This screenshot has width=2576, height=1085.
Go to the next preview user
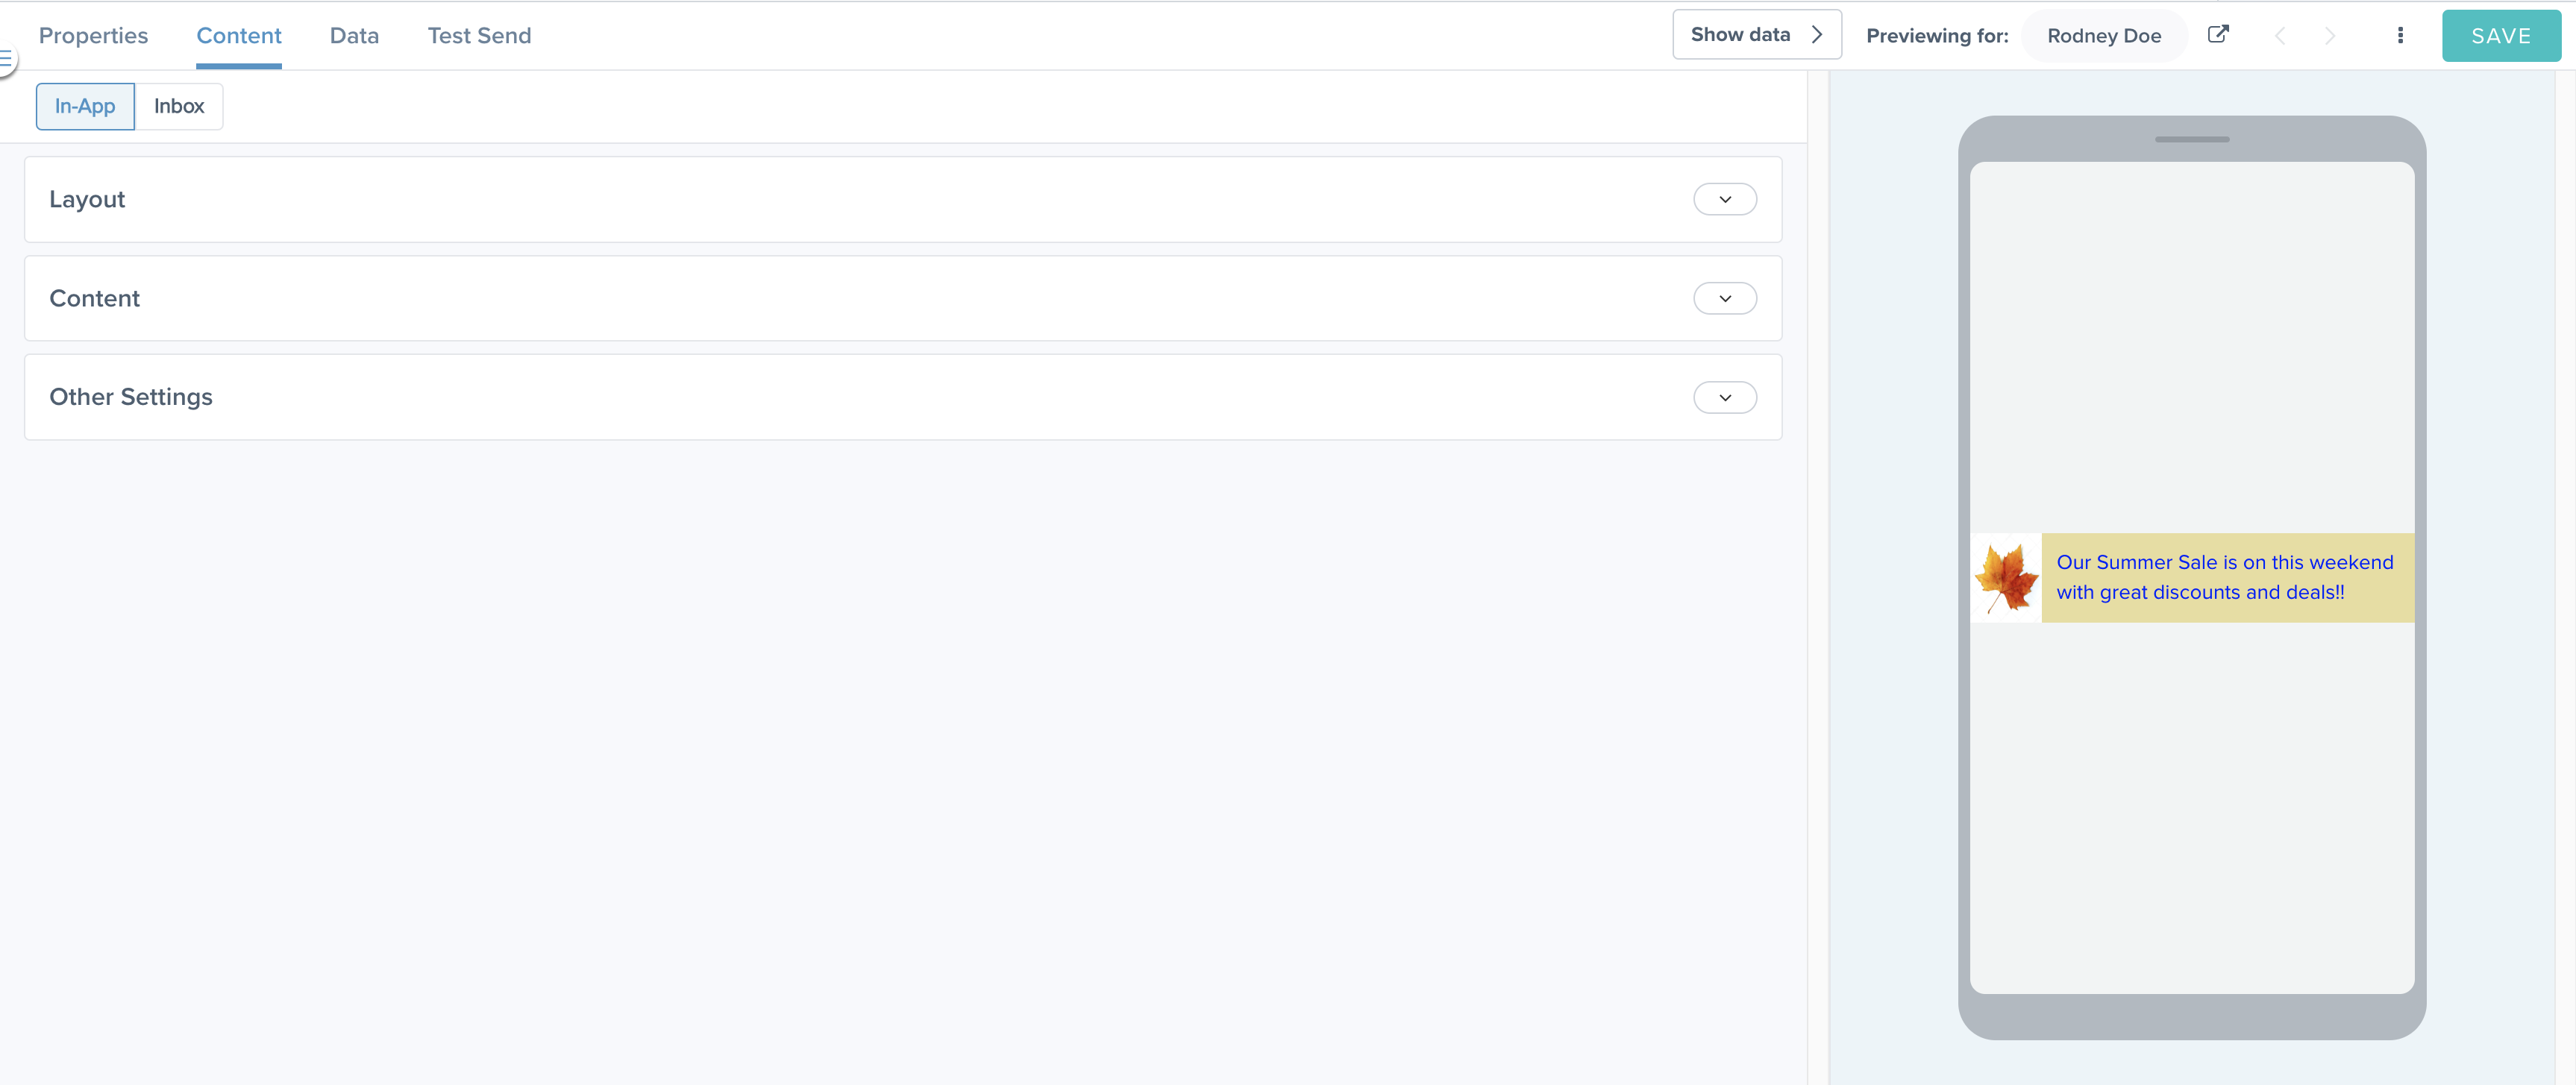(2331, 35)
